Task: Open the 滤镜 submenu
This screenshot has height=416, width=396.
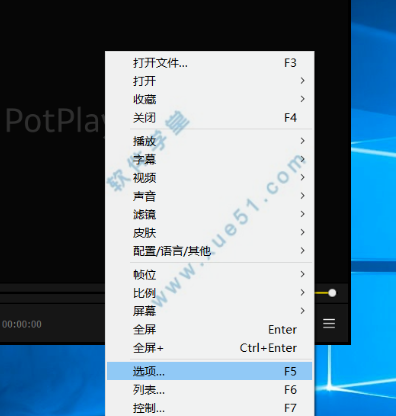Action: click(x=209, y=214)
